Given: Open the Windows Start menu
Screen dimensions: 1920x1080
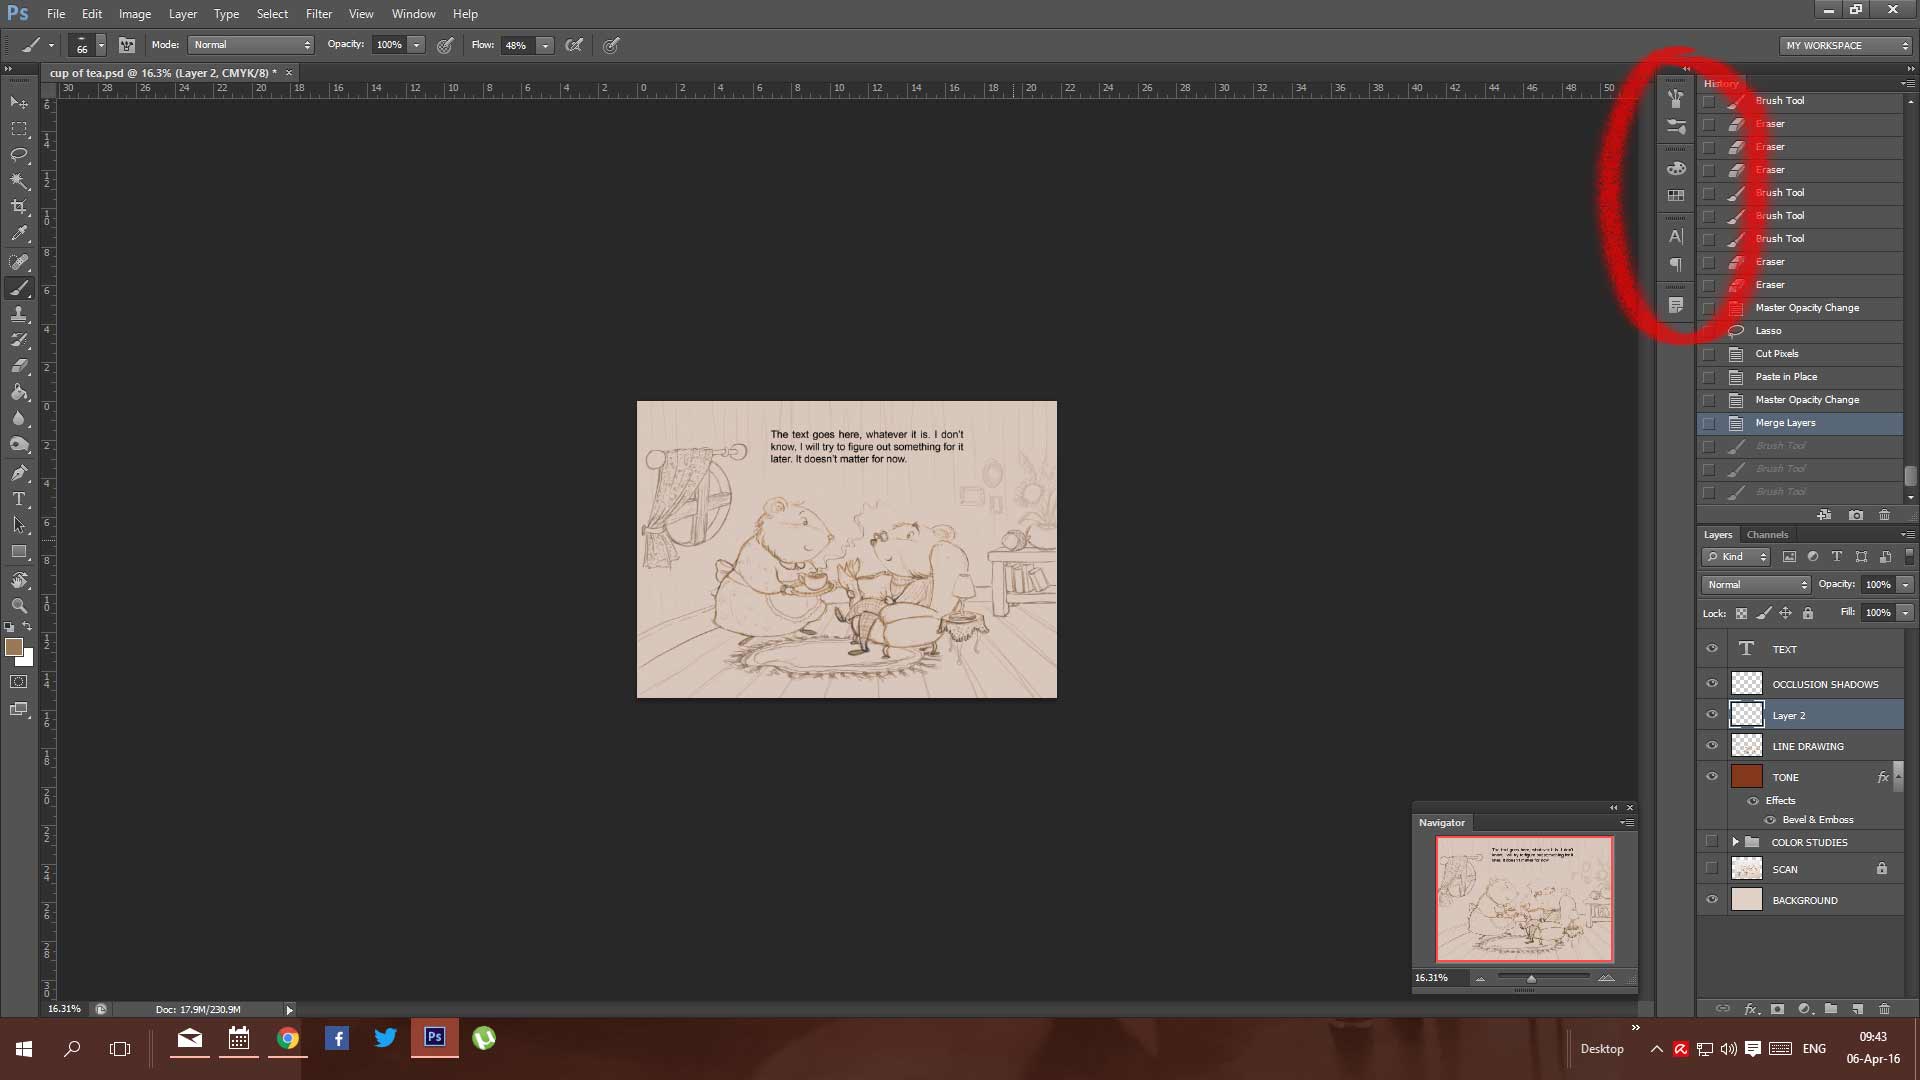Looking at the screenshot, I should [24, 1049].
